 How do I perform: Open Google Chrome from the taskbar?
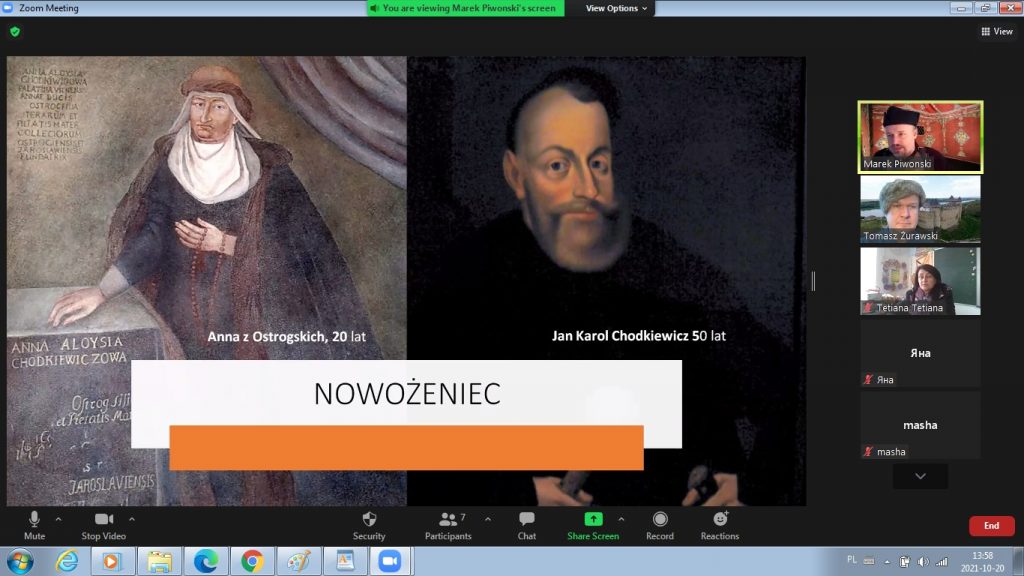click(x=252, y=561)
